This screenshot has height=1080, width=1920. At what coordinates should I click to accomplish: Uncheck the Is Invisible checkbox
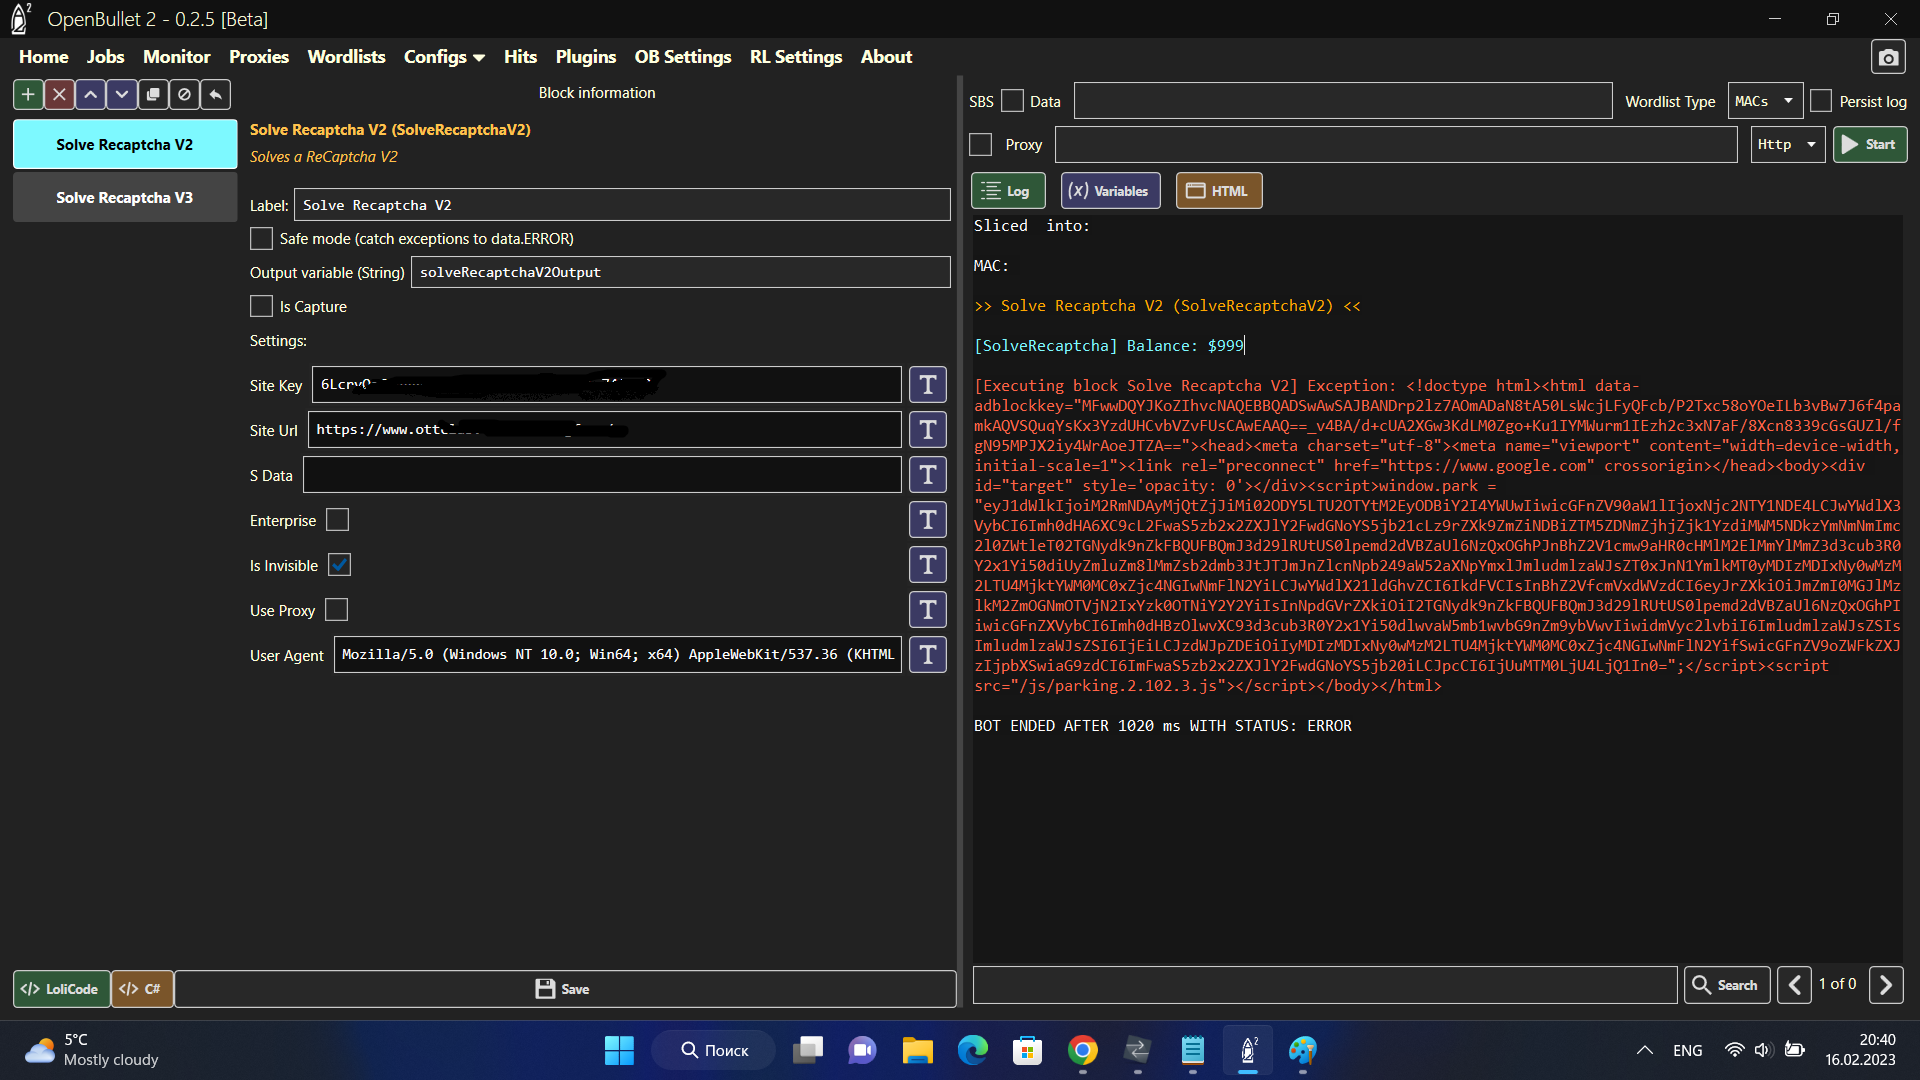340,565
